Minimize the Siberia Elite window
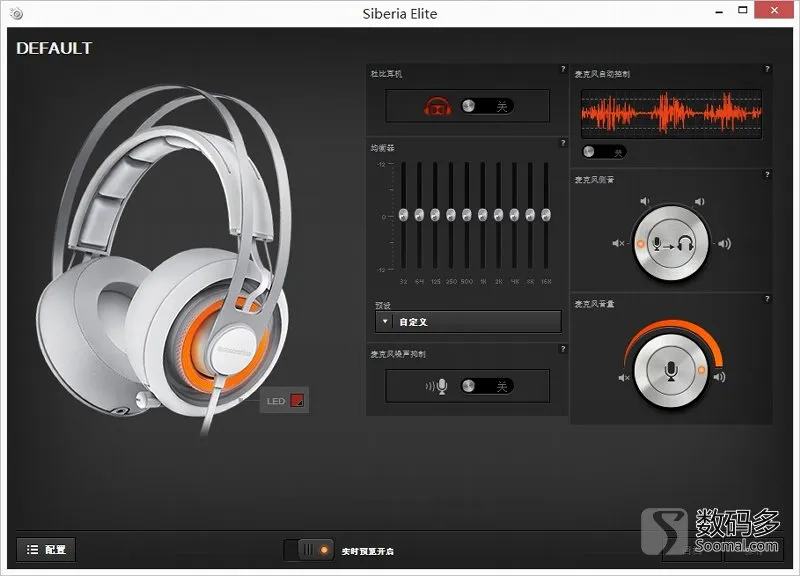This screenshot has height=576, width=800. (x=719, y=11)
